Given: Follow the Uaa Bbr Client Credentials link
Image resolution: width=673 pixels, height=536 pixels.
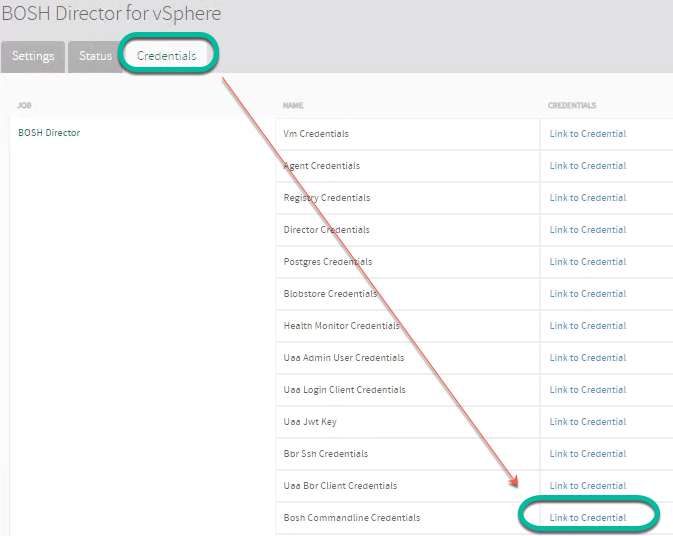Looking at the screenshot, I should [x=587, y=486].
